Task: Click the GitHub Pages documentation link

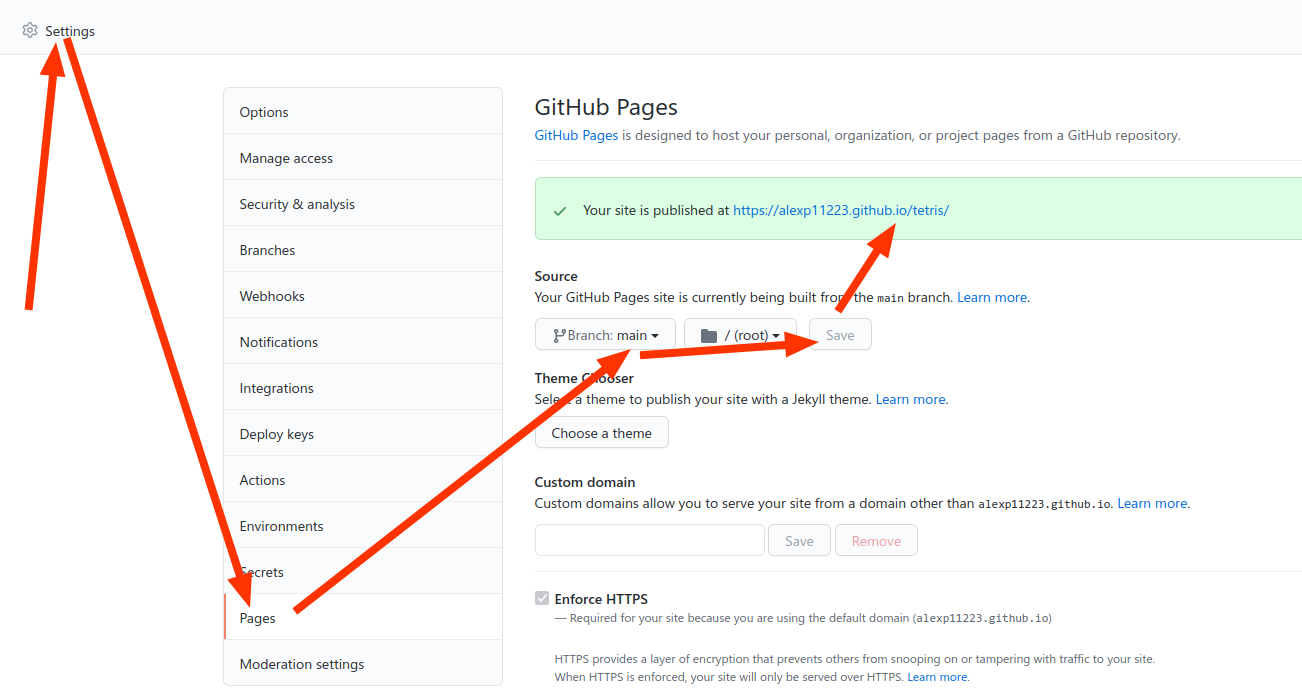Action: (x=576, y=135)
